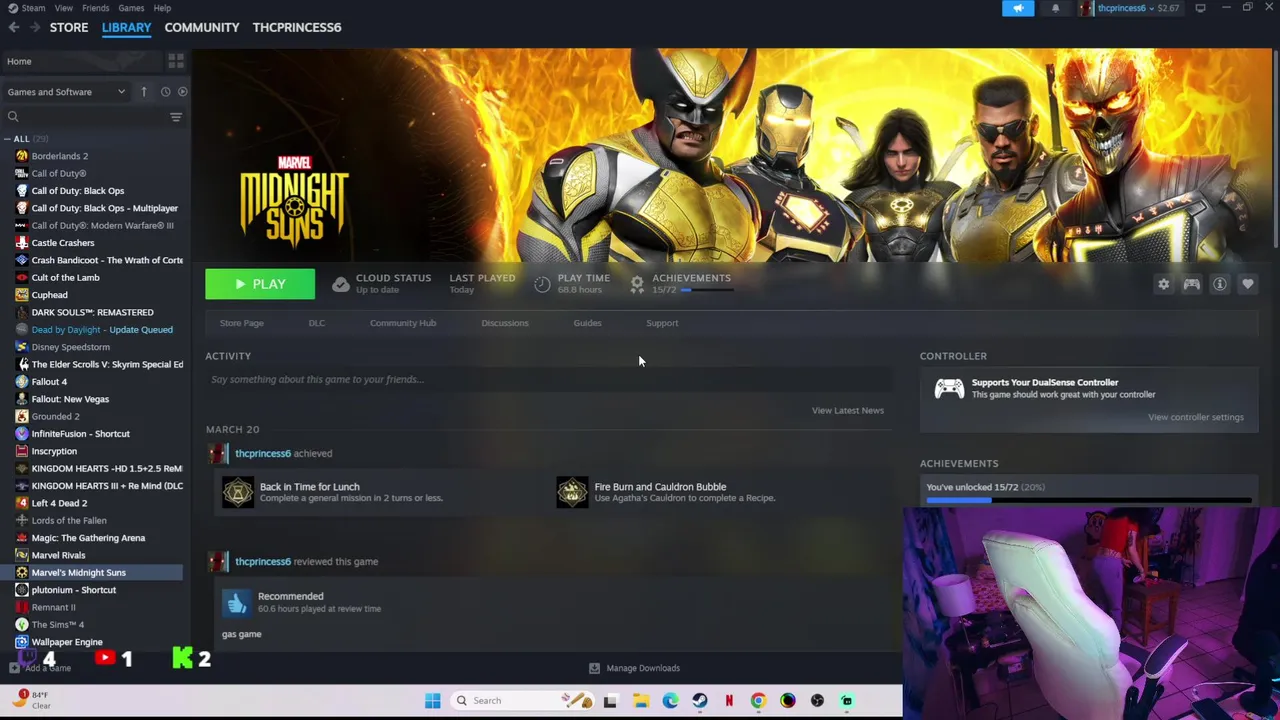Click the sort ascending arrow icon
Image resolution: width=1280 pixels, height=720 pixels.
[x=143, y=92]
